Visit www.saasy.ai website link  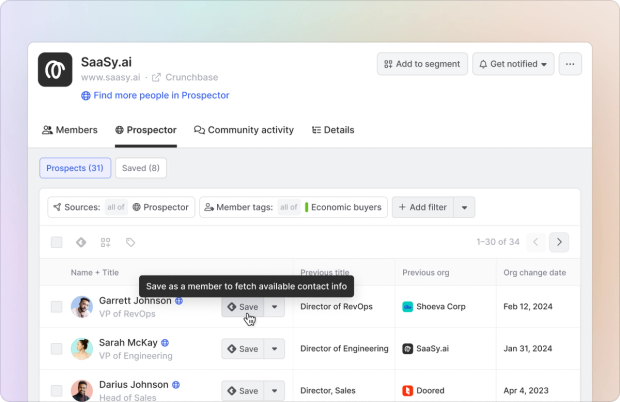click(x=110, y=77)
